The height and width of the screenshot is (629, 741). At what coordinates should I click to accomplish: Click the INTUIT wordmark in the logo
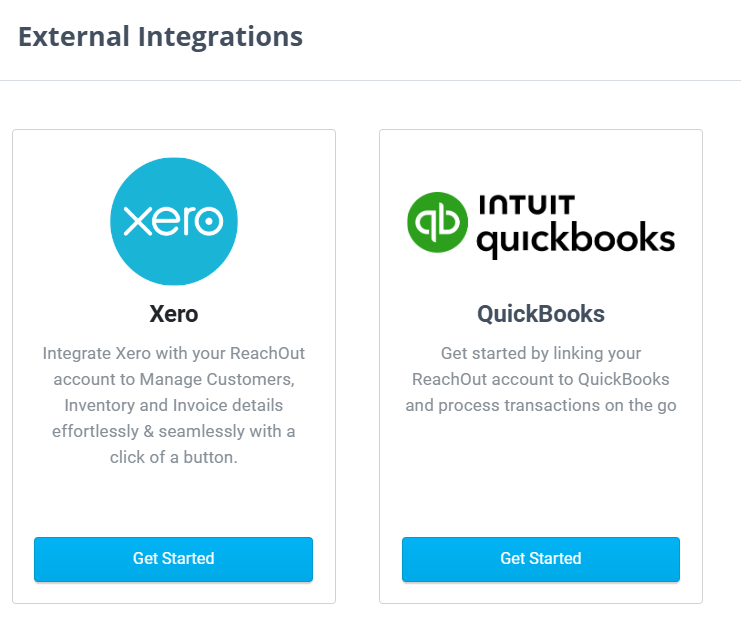coord(527,205)
